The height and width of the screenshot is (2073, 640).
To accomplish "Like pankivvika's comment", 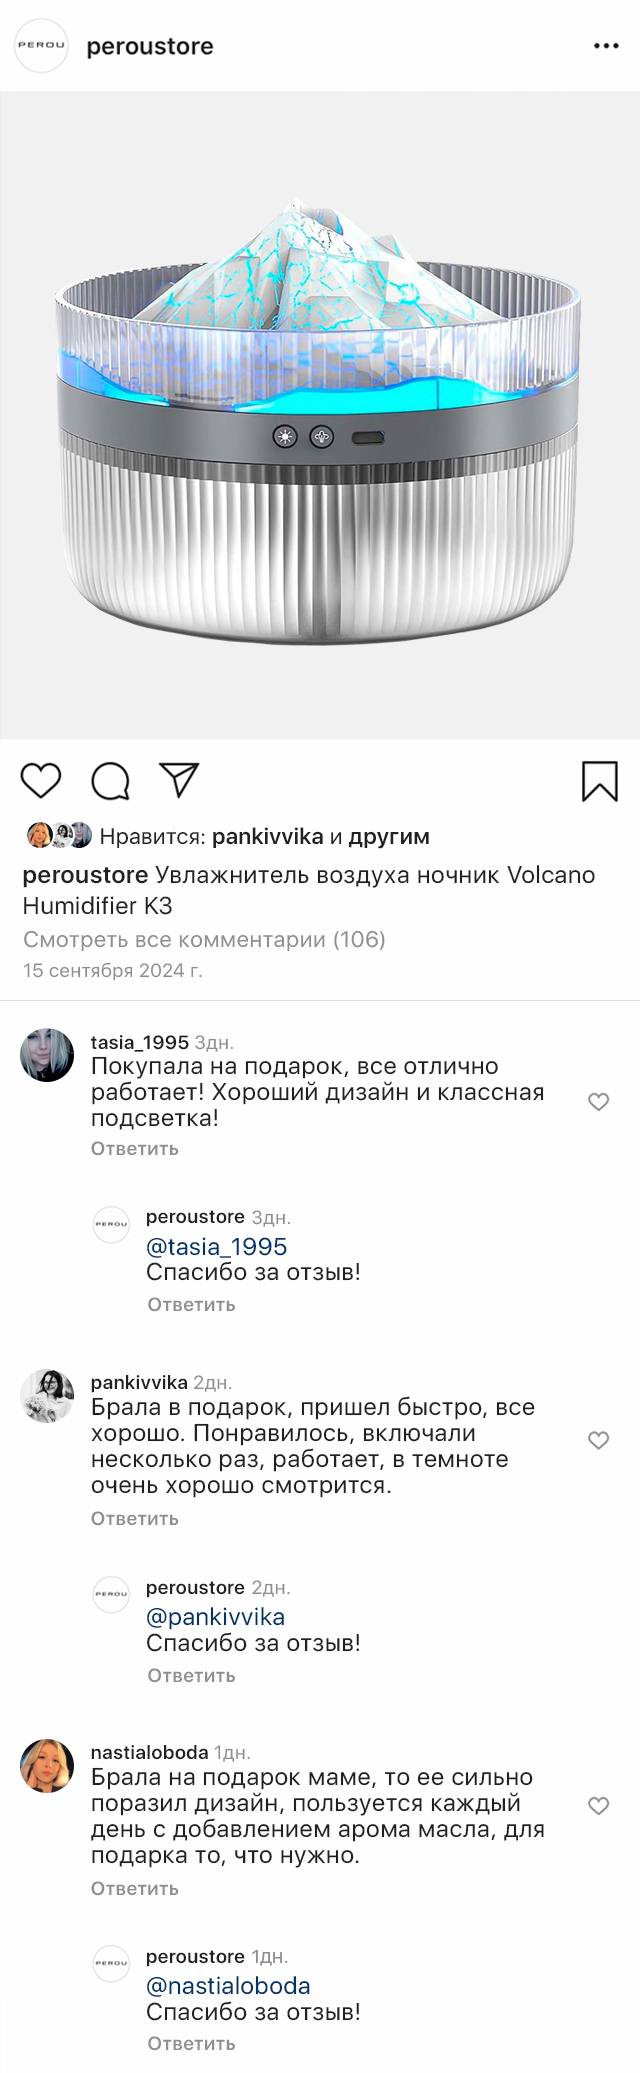I will (598, 1440).
